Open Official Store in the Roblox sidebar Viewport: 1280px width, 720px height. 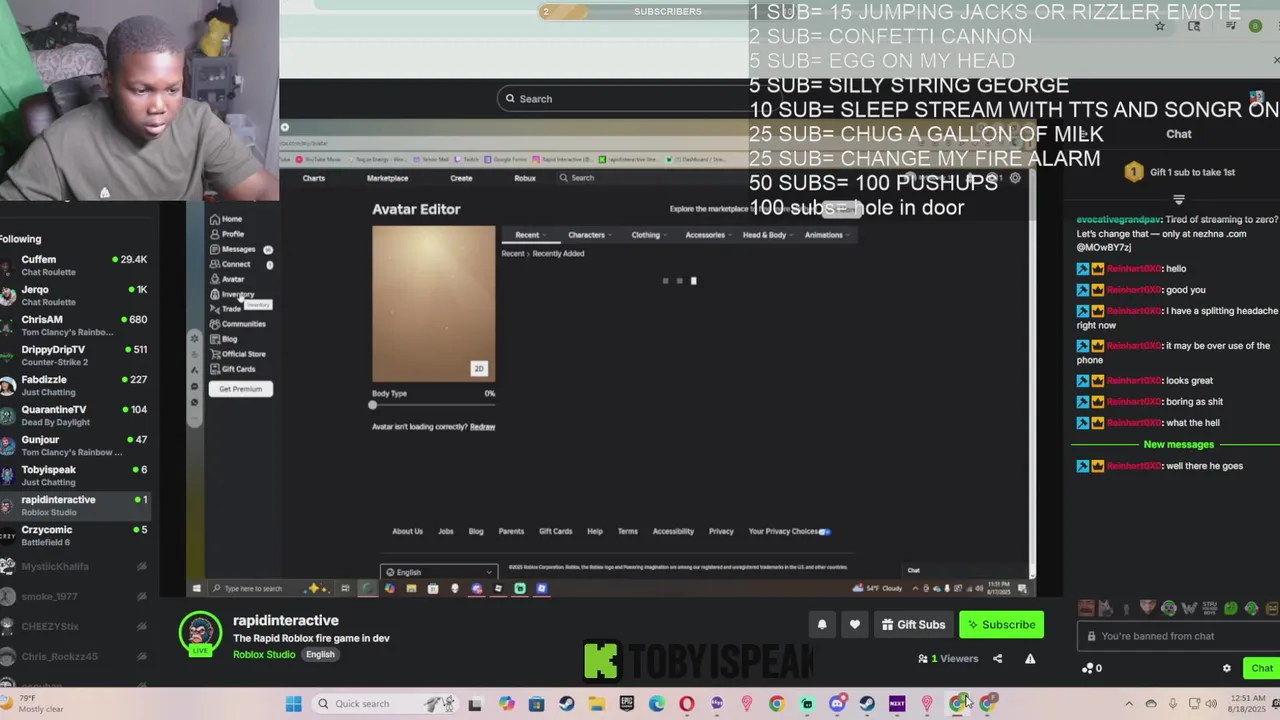(237, 354)
